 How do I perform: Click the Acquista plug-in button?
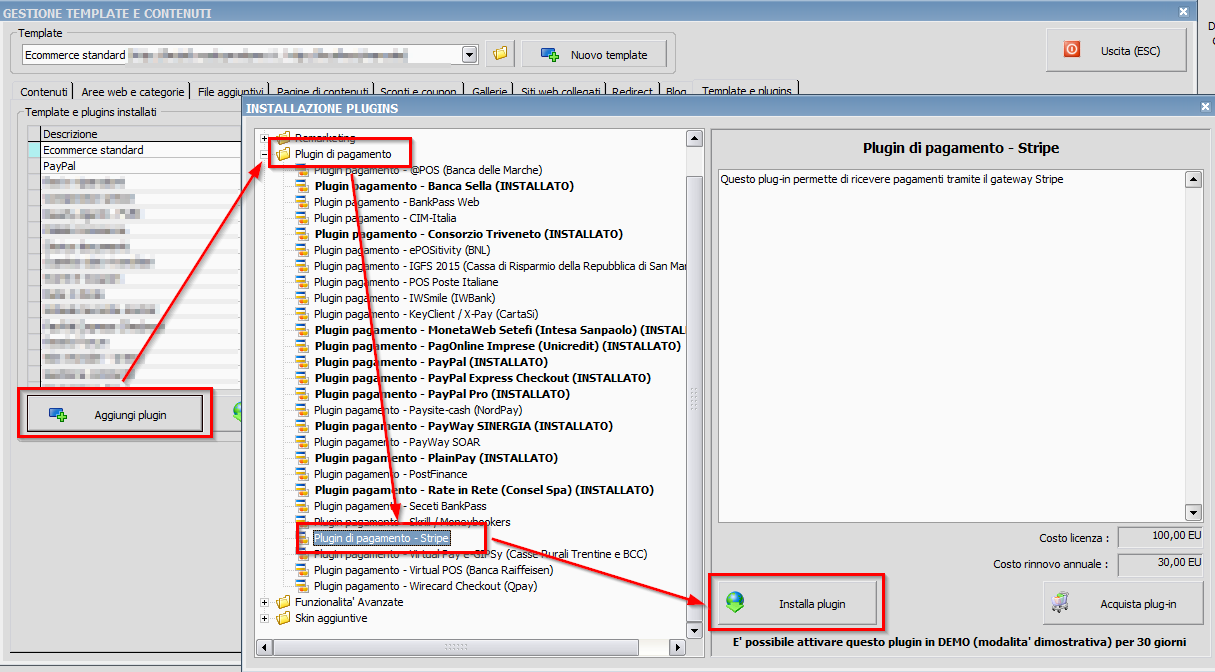click(x=1123, y=603)
